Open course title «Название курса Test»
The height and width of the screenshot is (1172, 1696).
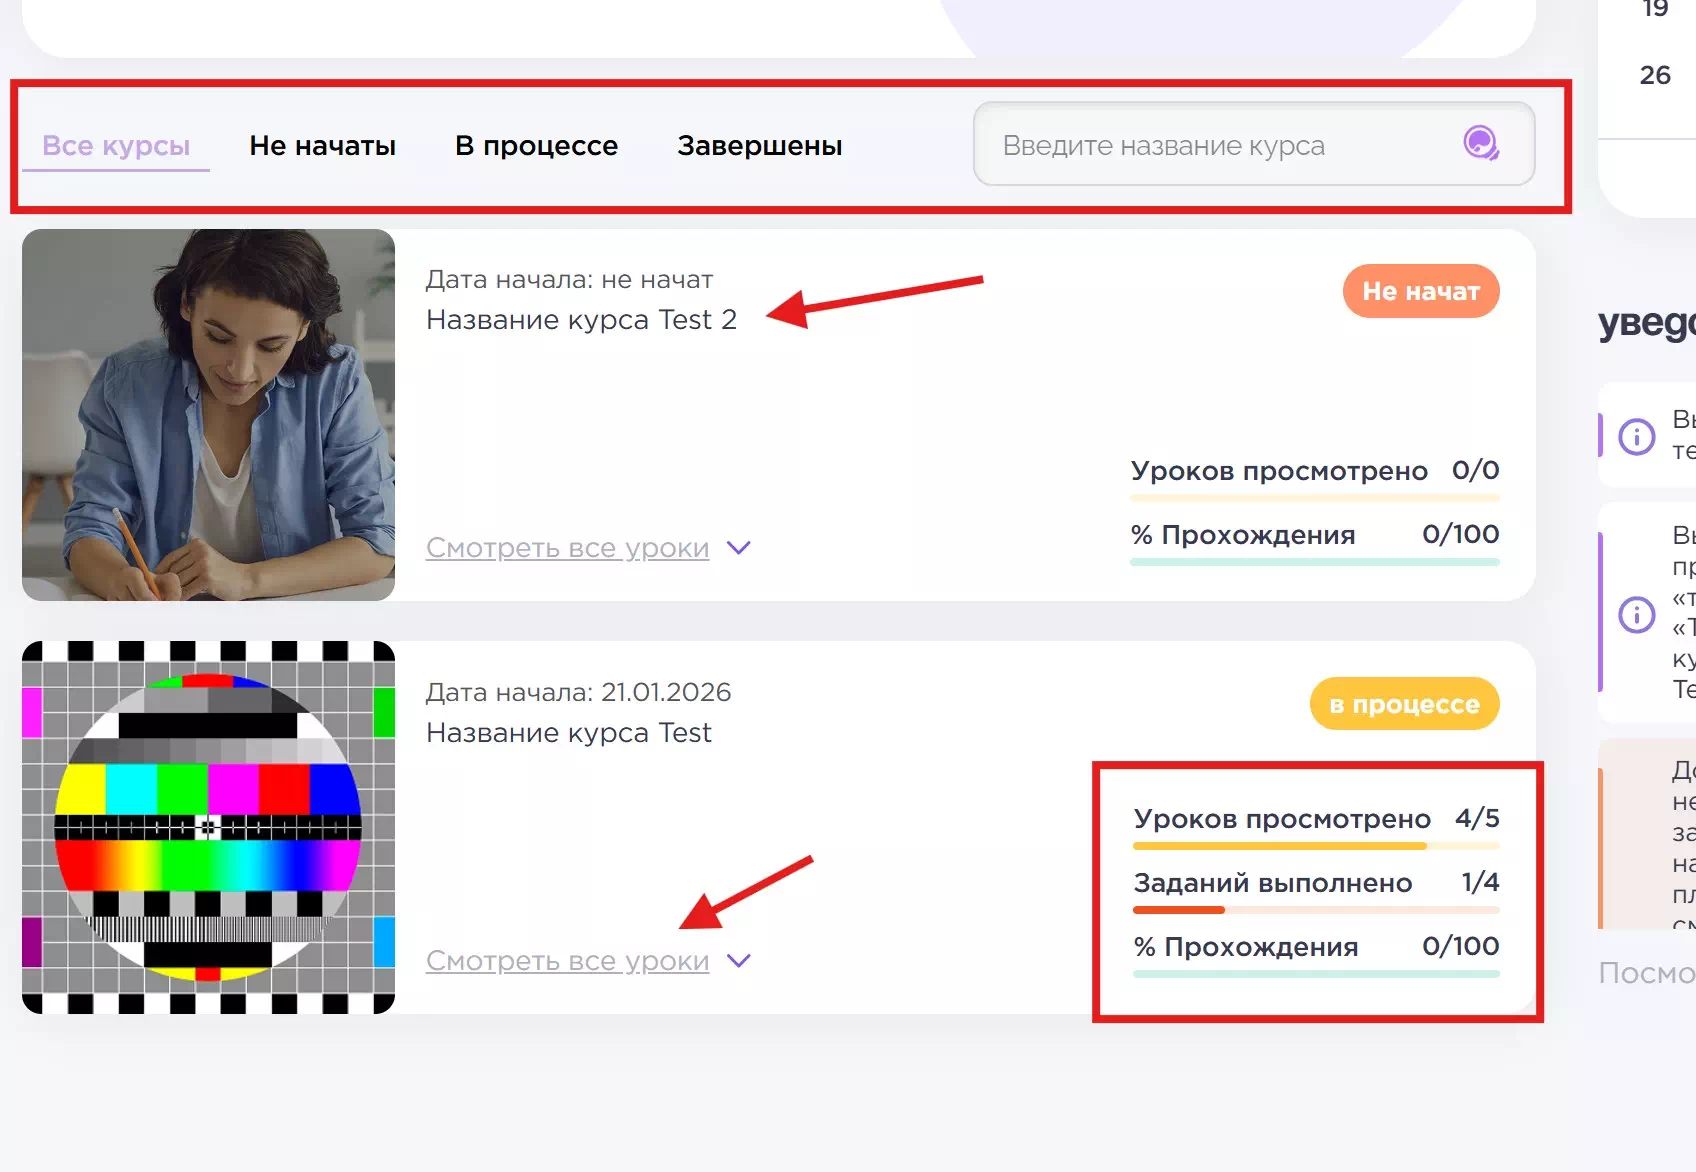pos(568,733)
